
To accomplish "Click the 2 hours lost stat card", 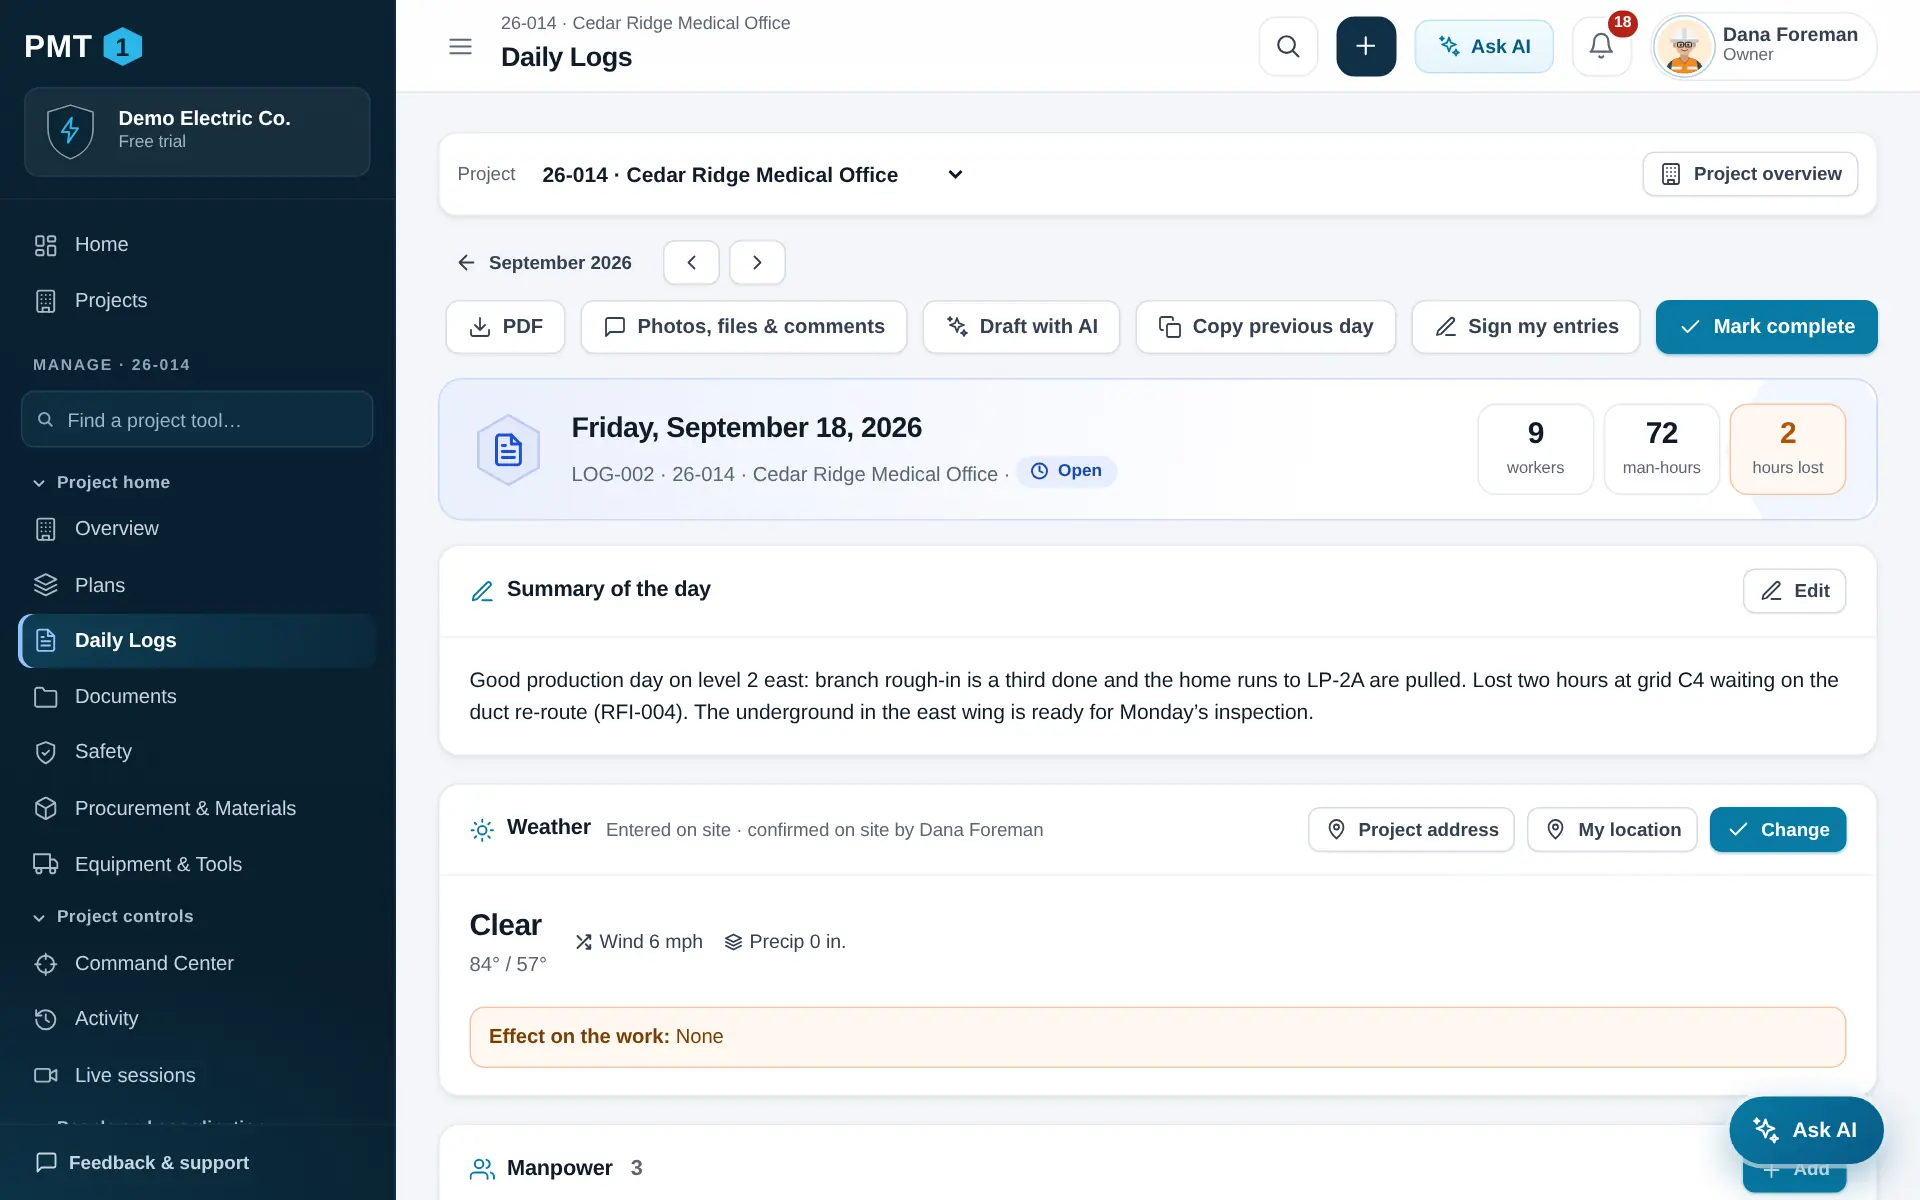I will click(x=1788, y=449).
